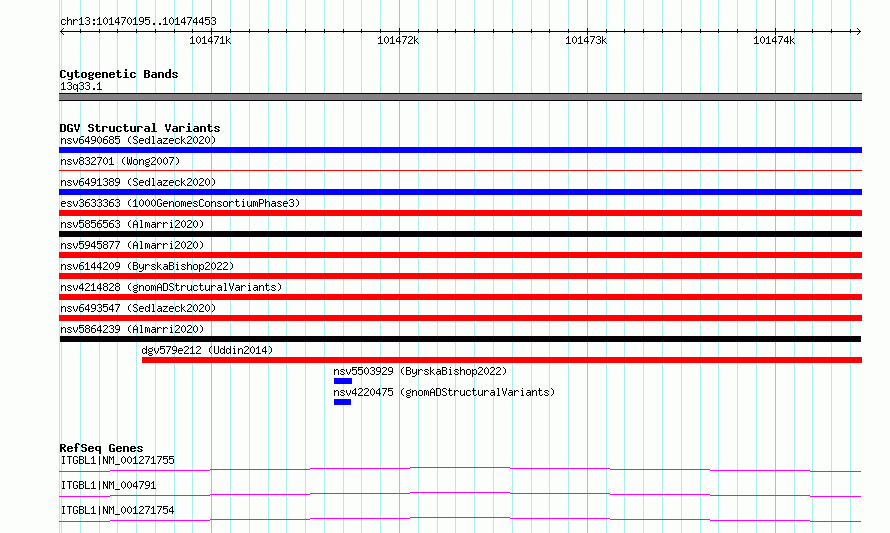The width and height of the screenshot is (890, 533).
Task: Open dgv579e212 (Uddin2014) variant label
Action: (207, 350)
